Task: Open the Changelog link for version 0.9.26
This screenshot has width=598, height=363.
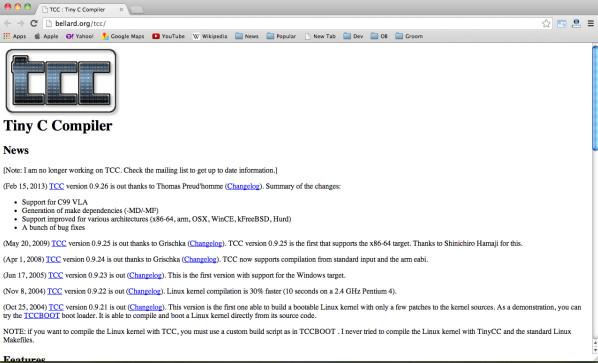Action: 243,186
